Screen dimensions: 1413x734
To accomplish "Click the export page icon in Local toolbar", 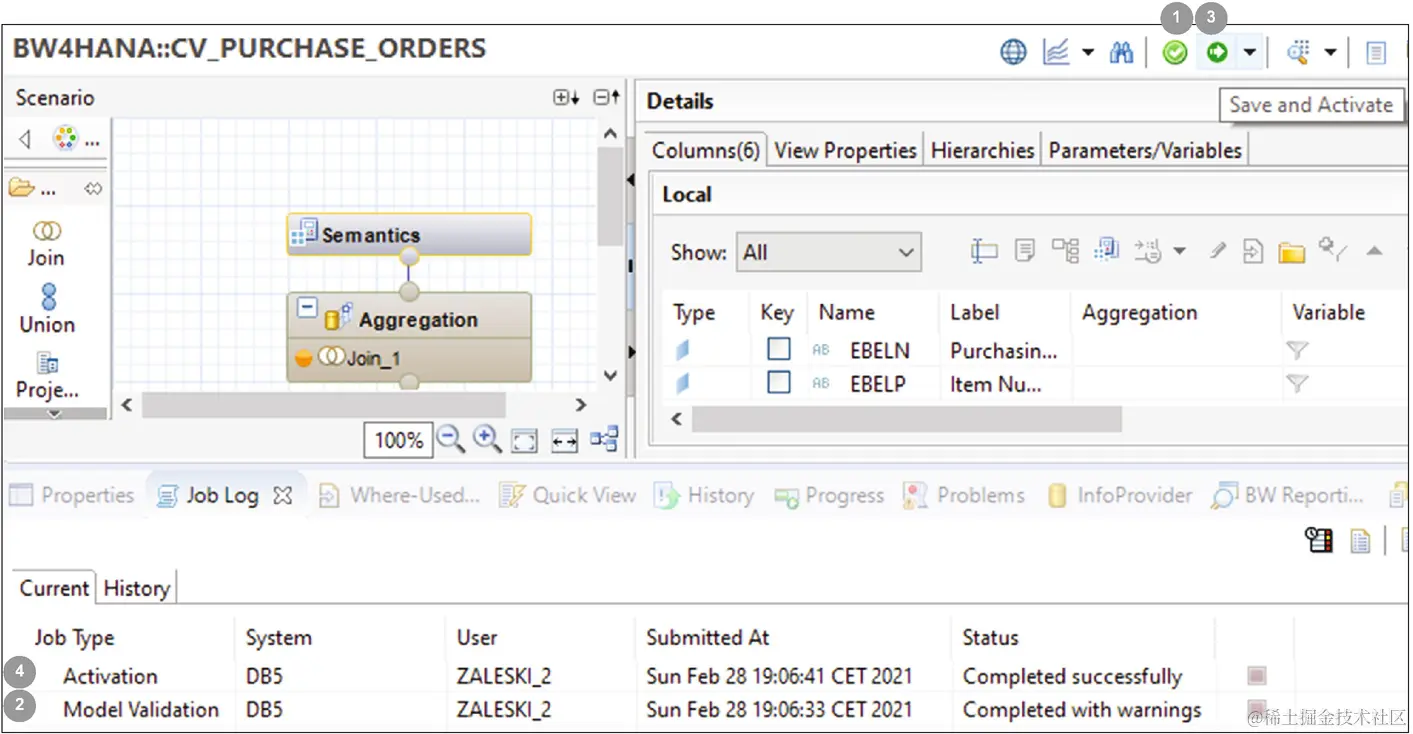I will pyautogui.click(x=1253, y=251).
